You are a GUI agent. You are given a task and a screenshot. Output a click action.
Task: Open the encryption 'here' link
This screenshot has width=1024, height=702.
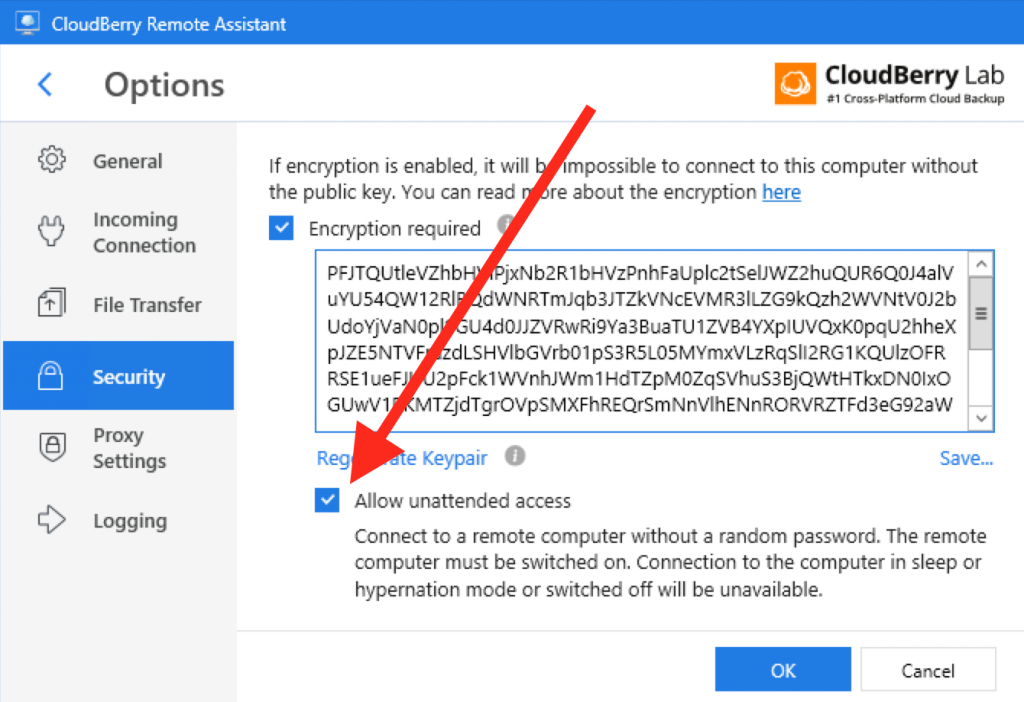click(x=781, y=192)
